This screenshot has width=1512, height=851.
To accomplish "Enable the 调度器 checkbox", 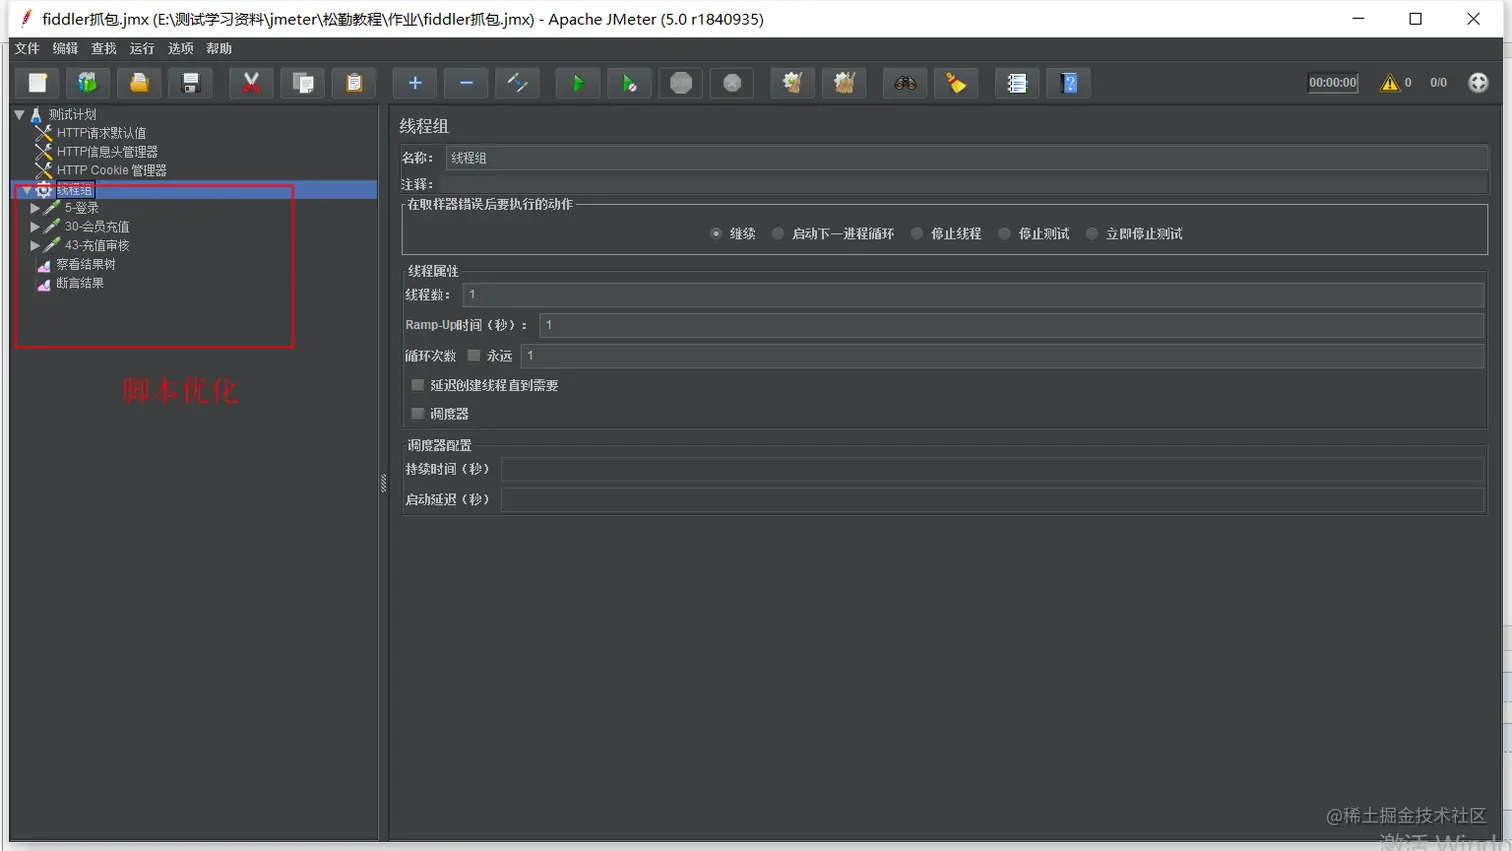I will tap(418, 414).
